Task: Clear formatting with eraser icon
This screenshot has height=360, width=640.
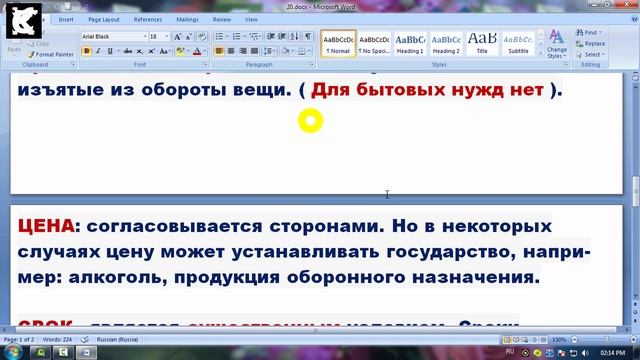Action: pyautogui.click(x=202, y=37)
